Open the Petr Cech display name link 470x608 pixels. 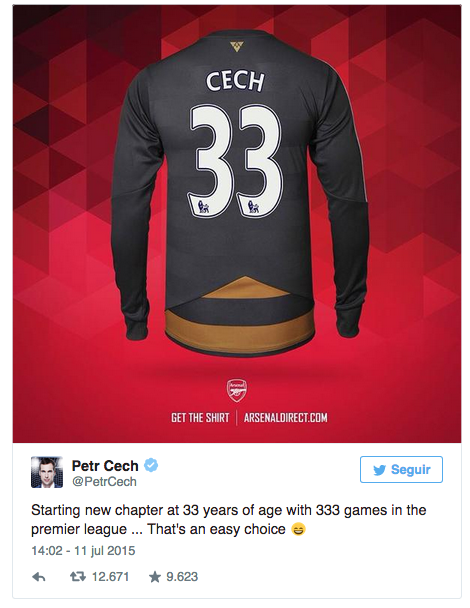coord(105,466)
